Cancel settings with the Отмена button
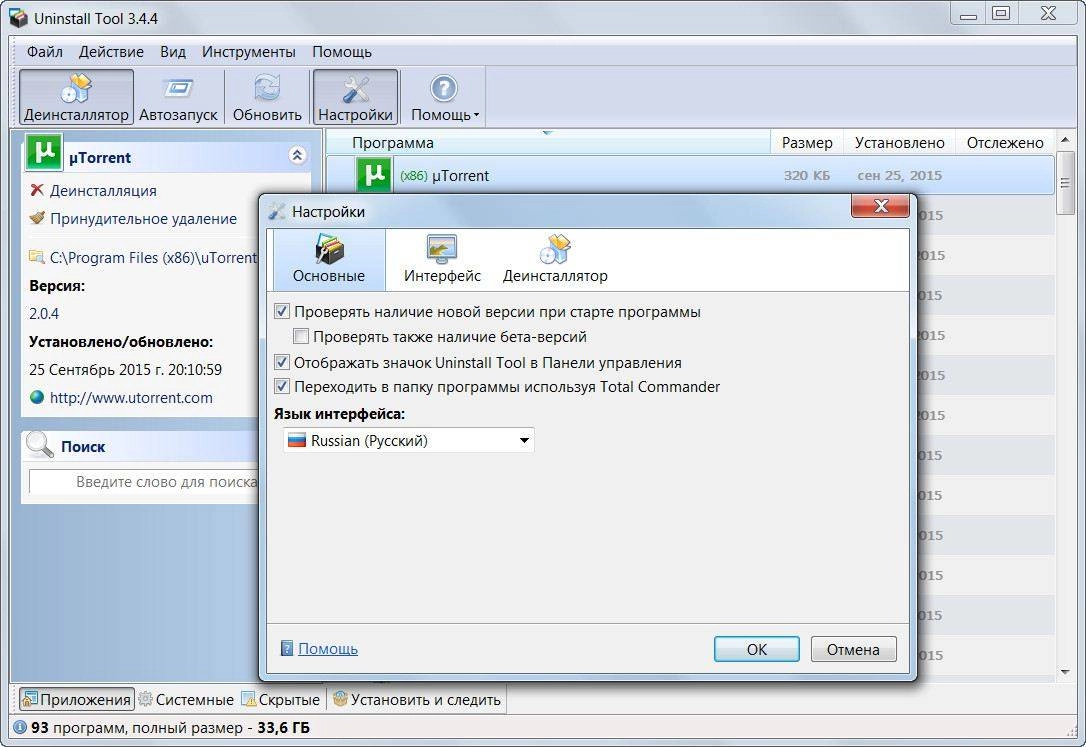The image size is (1086, 747). click(853, 649)
